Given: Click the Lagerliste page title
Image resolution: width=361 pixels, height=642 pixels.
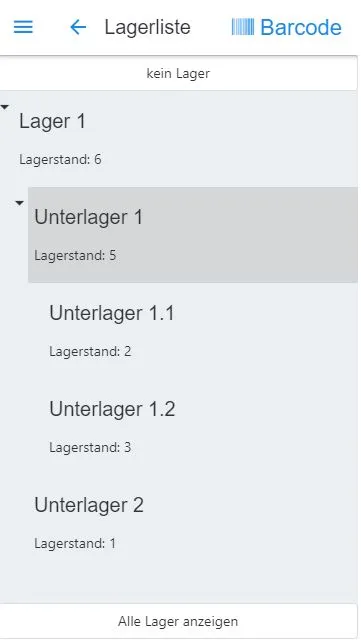Looking at the screenshot, I should pos(147,27).
